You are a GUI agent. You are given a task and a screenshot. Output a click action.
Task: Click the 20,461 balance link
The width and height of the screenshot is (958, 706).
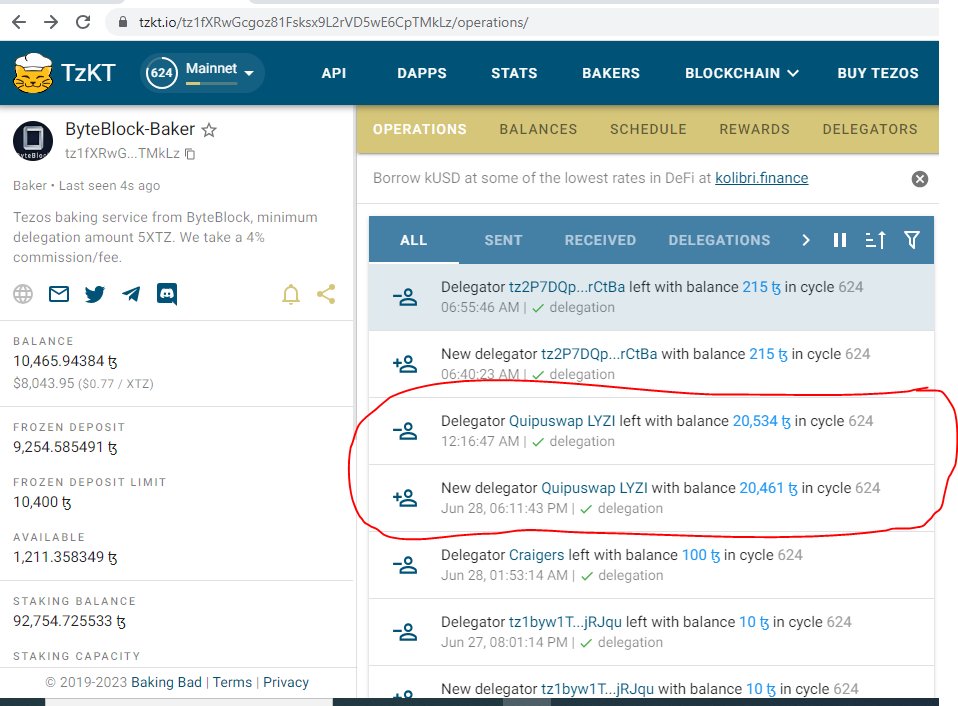click(768, 489)
